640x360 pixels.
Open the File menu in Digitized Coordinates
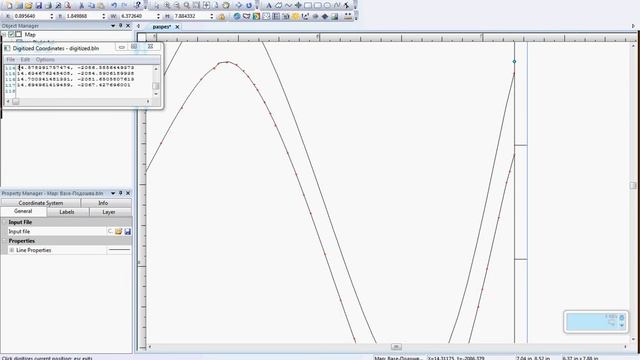coord(11,60)
